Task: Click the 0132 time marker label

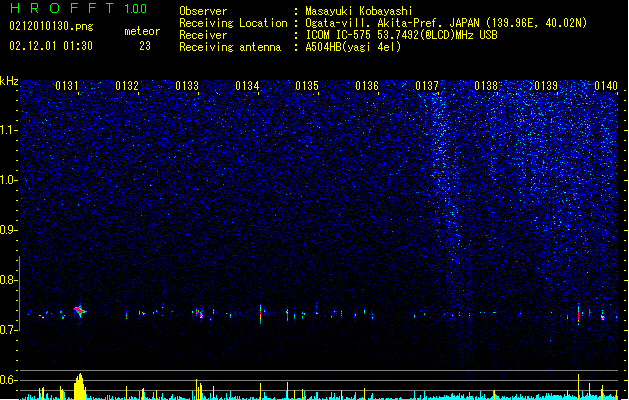Action: [127, 86]
